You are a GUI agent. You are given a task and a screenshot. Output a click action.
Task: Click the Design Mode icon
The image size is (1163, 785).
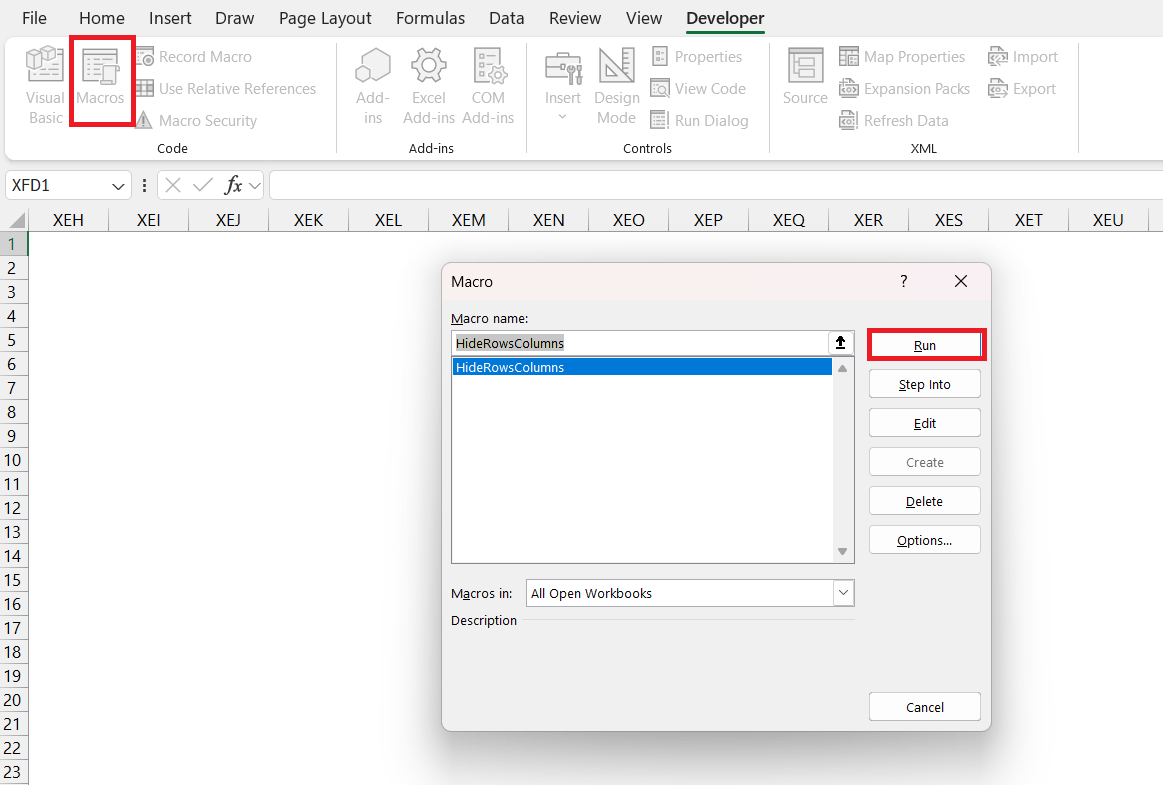point(616,66)
